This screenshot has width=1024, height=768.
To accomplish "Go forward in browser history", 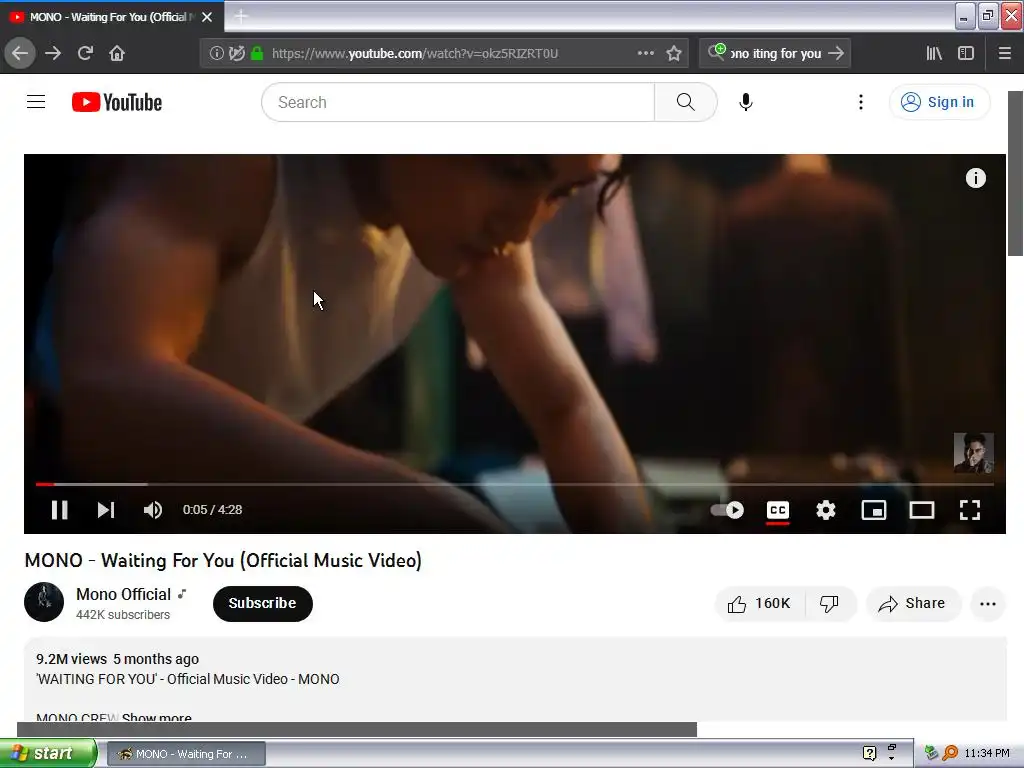I will (x=53, y=54).
